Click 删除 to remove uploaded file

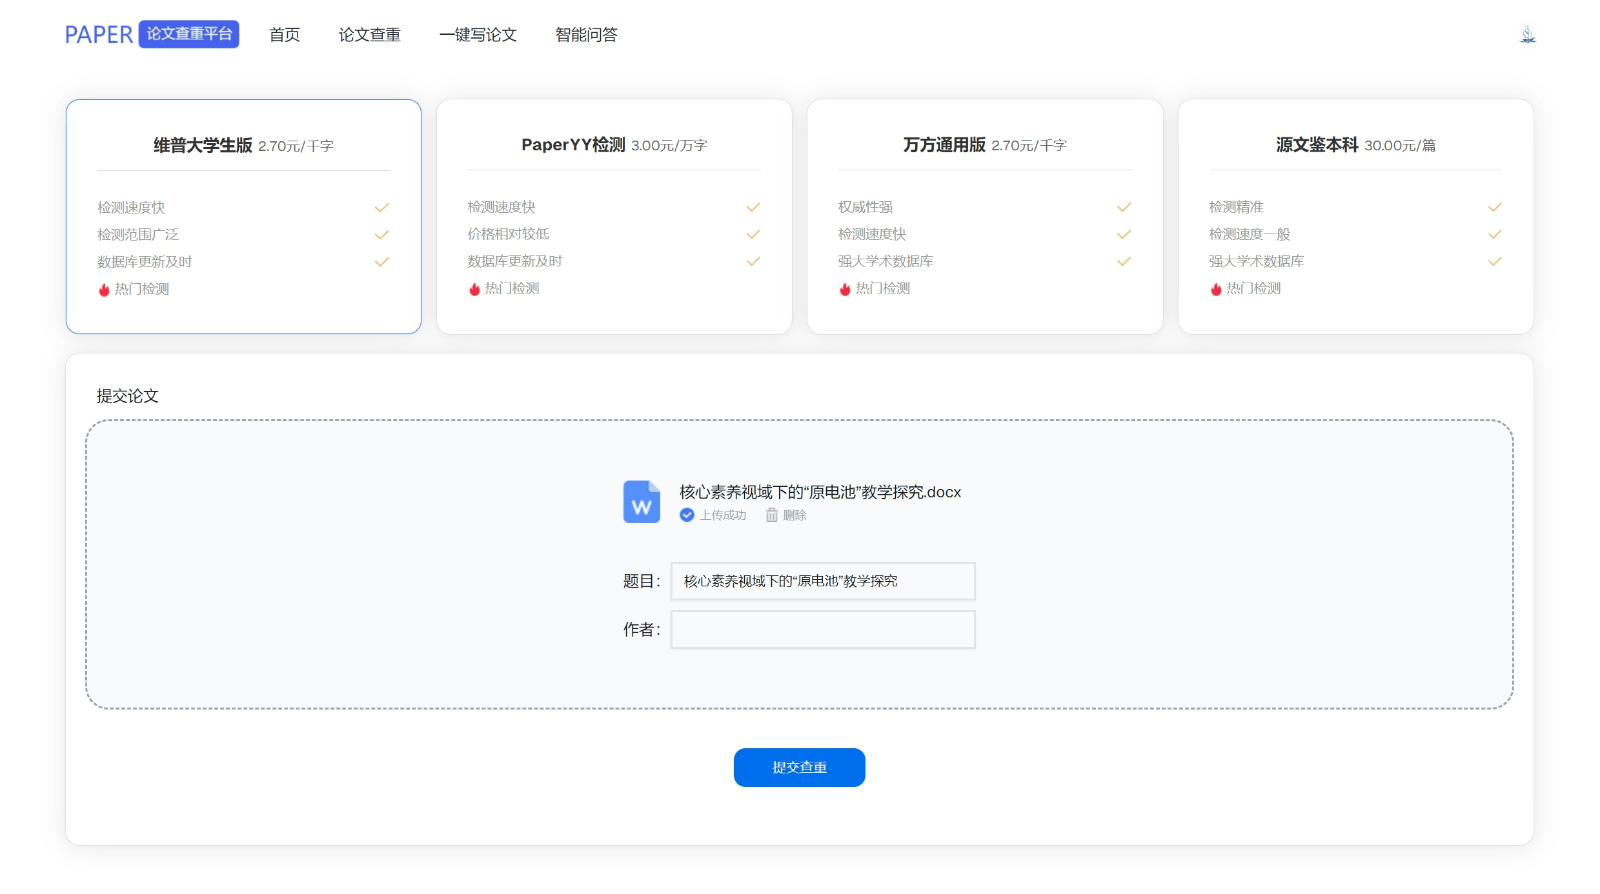click(795, 515)
